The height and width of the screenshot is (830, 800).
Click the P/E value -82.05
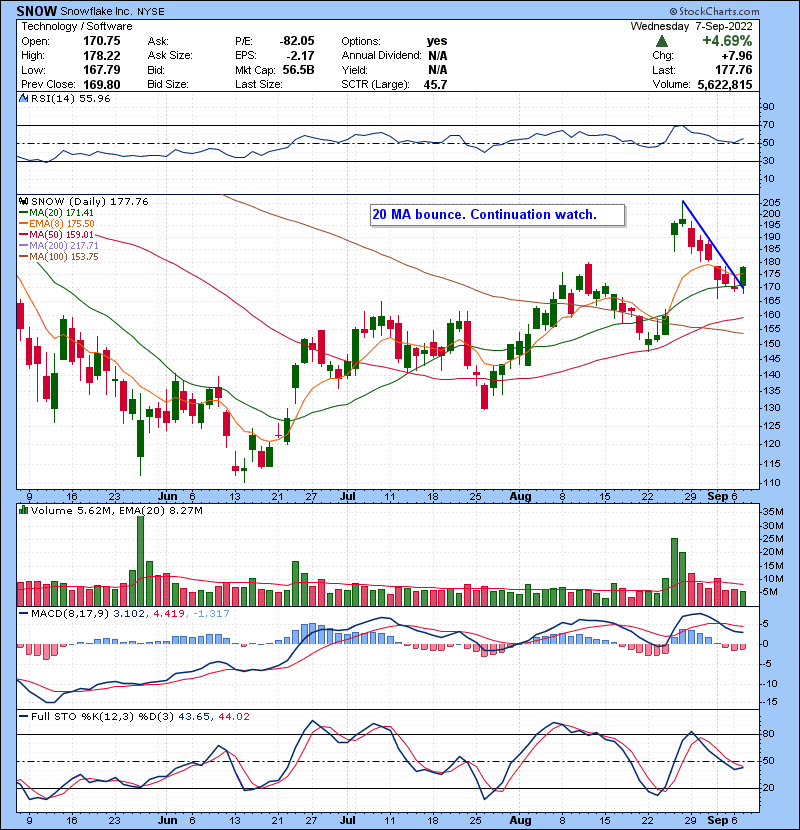[x=297, y=41]
